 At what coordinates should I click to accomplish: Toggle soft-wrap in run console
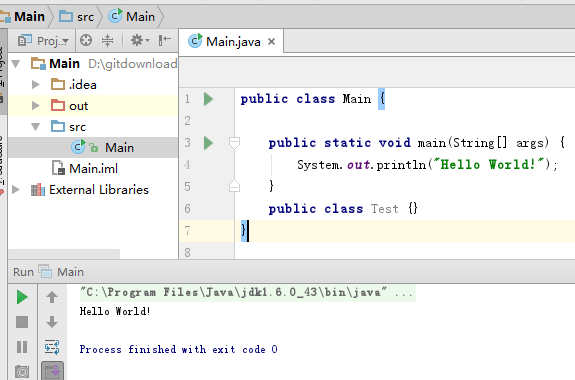pyautogui.click(x=52, y=347)
